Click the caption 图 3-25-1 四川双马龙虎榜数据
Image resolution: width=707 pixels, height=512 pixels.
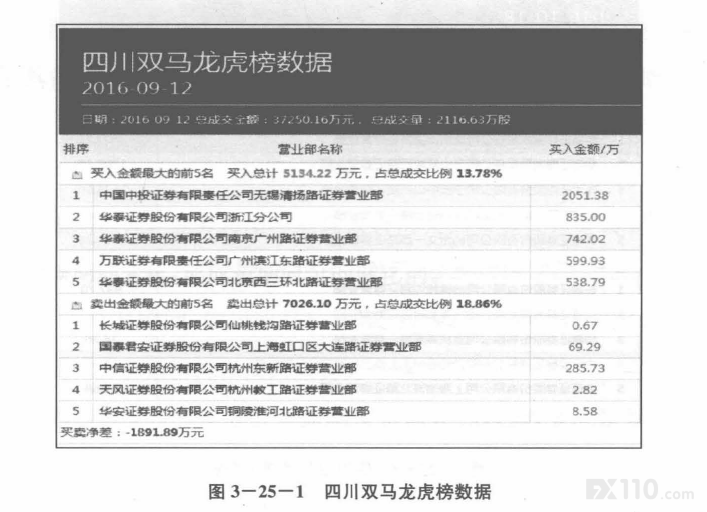[350, 492]
